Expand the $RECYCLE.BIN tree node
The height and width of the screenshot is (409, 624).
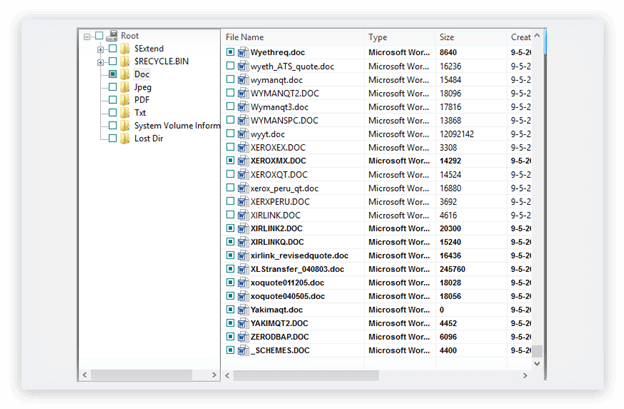click(x=100, y=61)
